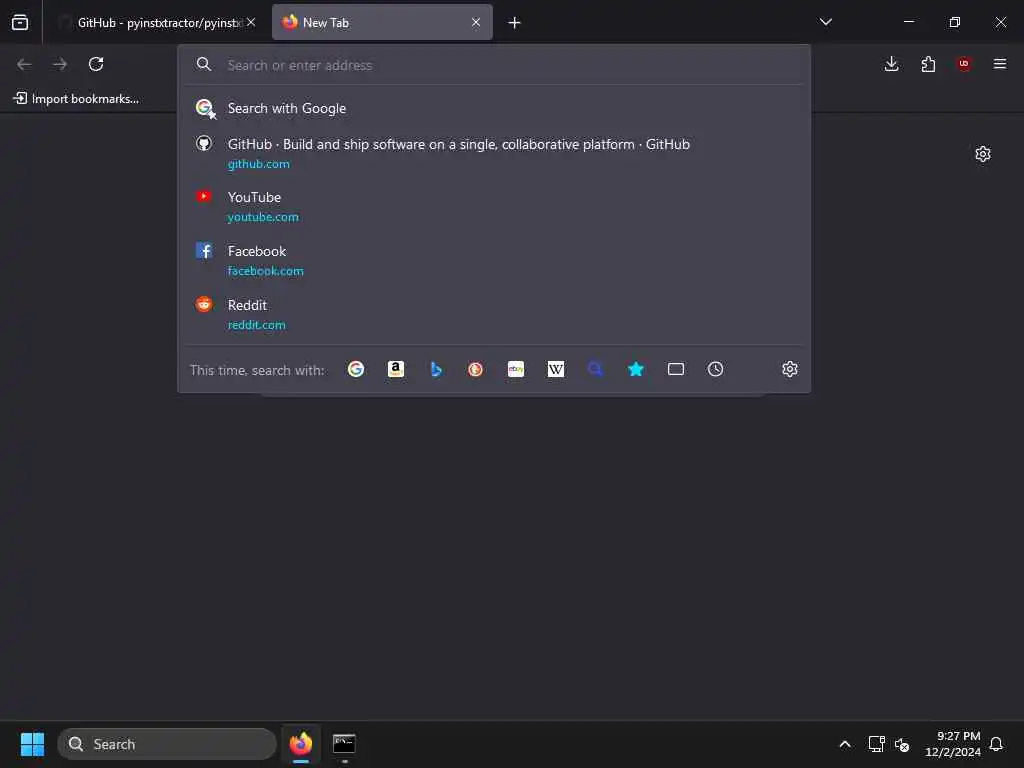The image size is (1024, 768).
Task: Open the network status tray icon
Action: coord(876,744)
